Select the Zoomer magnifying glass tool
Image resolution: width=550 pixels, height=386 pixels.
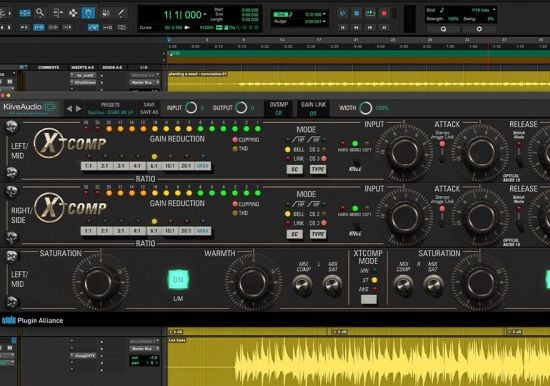coord(40,13)
